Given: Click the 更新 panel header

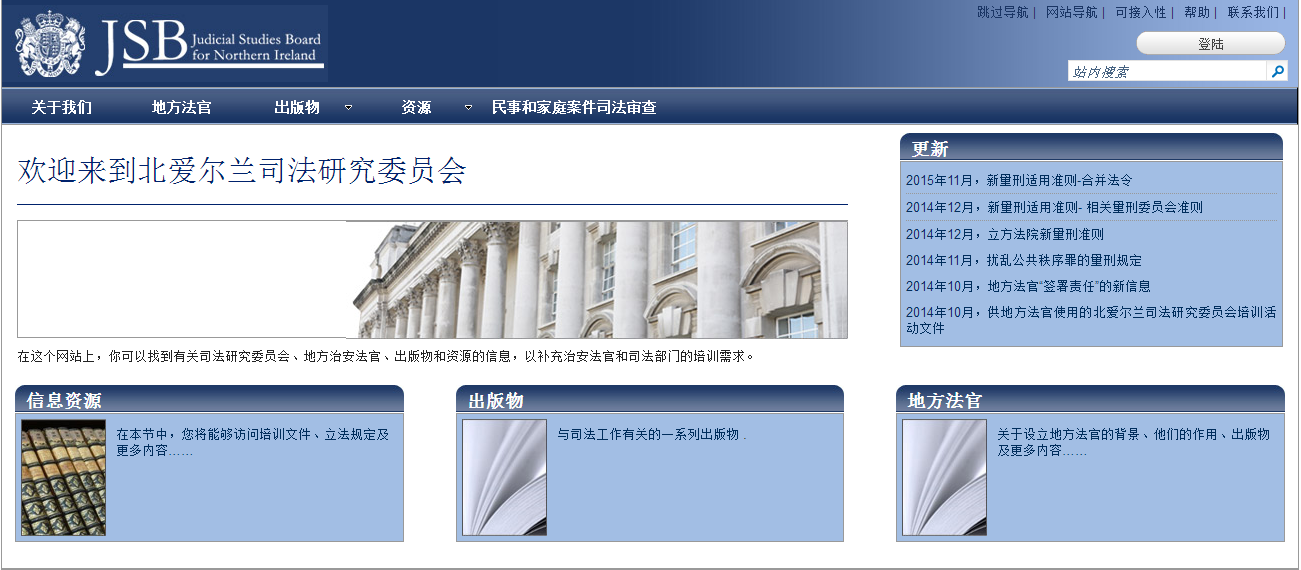Looking at the screenshot, I should [1091, 148].
